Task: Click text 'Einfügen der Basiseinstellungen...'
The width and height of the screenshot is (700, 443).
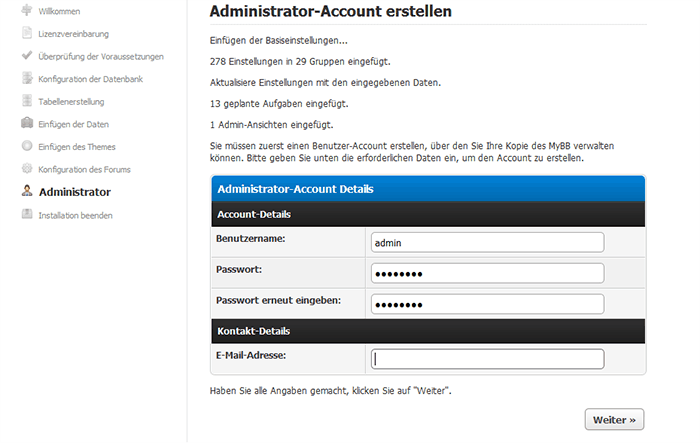Action: (x=279, y=41)
